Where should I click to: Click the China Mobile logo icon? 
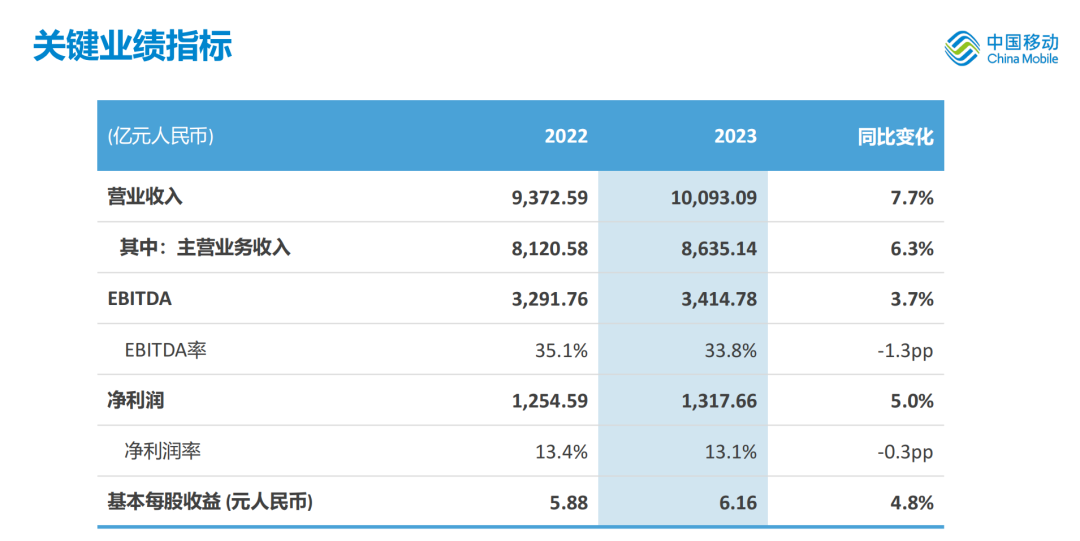[962, 48]
